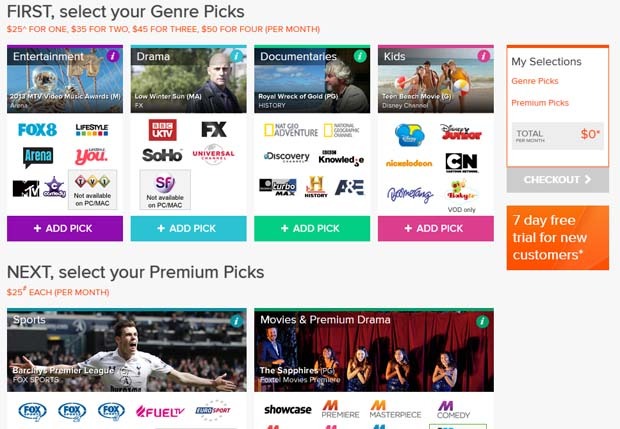Open the Movies & Premium Drama info icon

(482, 321)
